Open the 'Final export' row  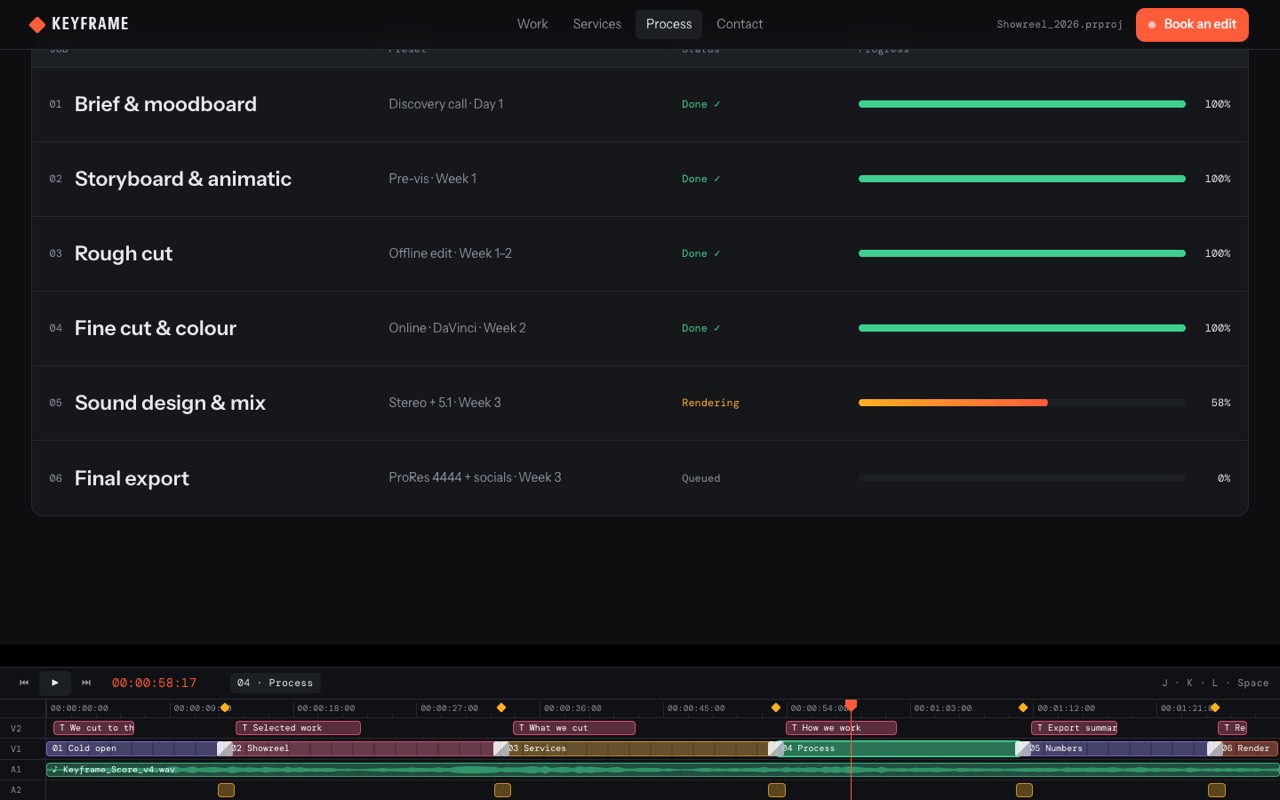pos(640,478)
